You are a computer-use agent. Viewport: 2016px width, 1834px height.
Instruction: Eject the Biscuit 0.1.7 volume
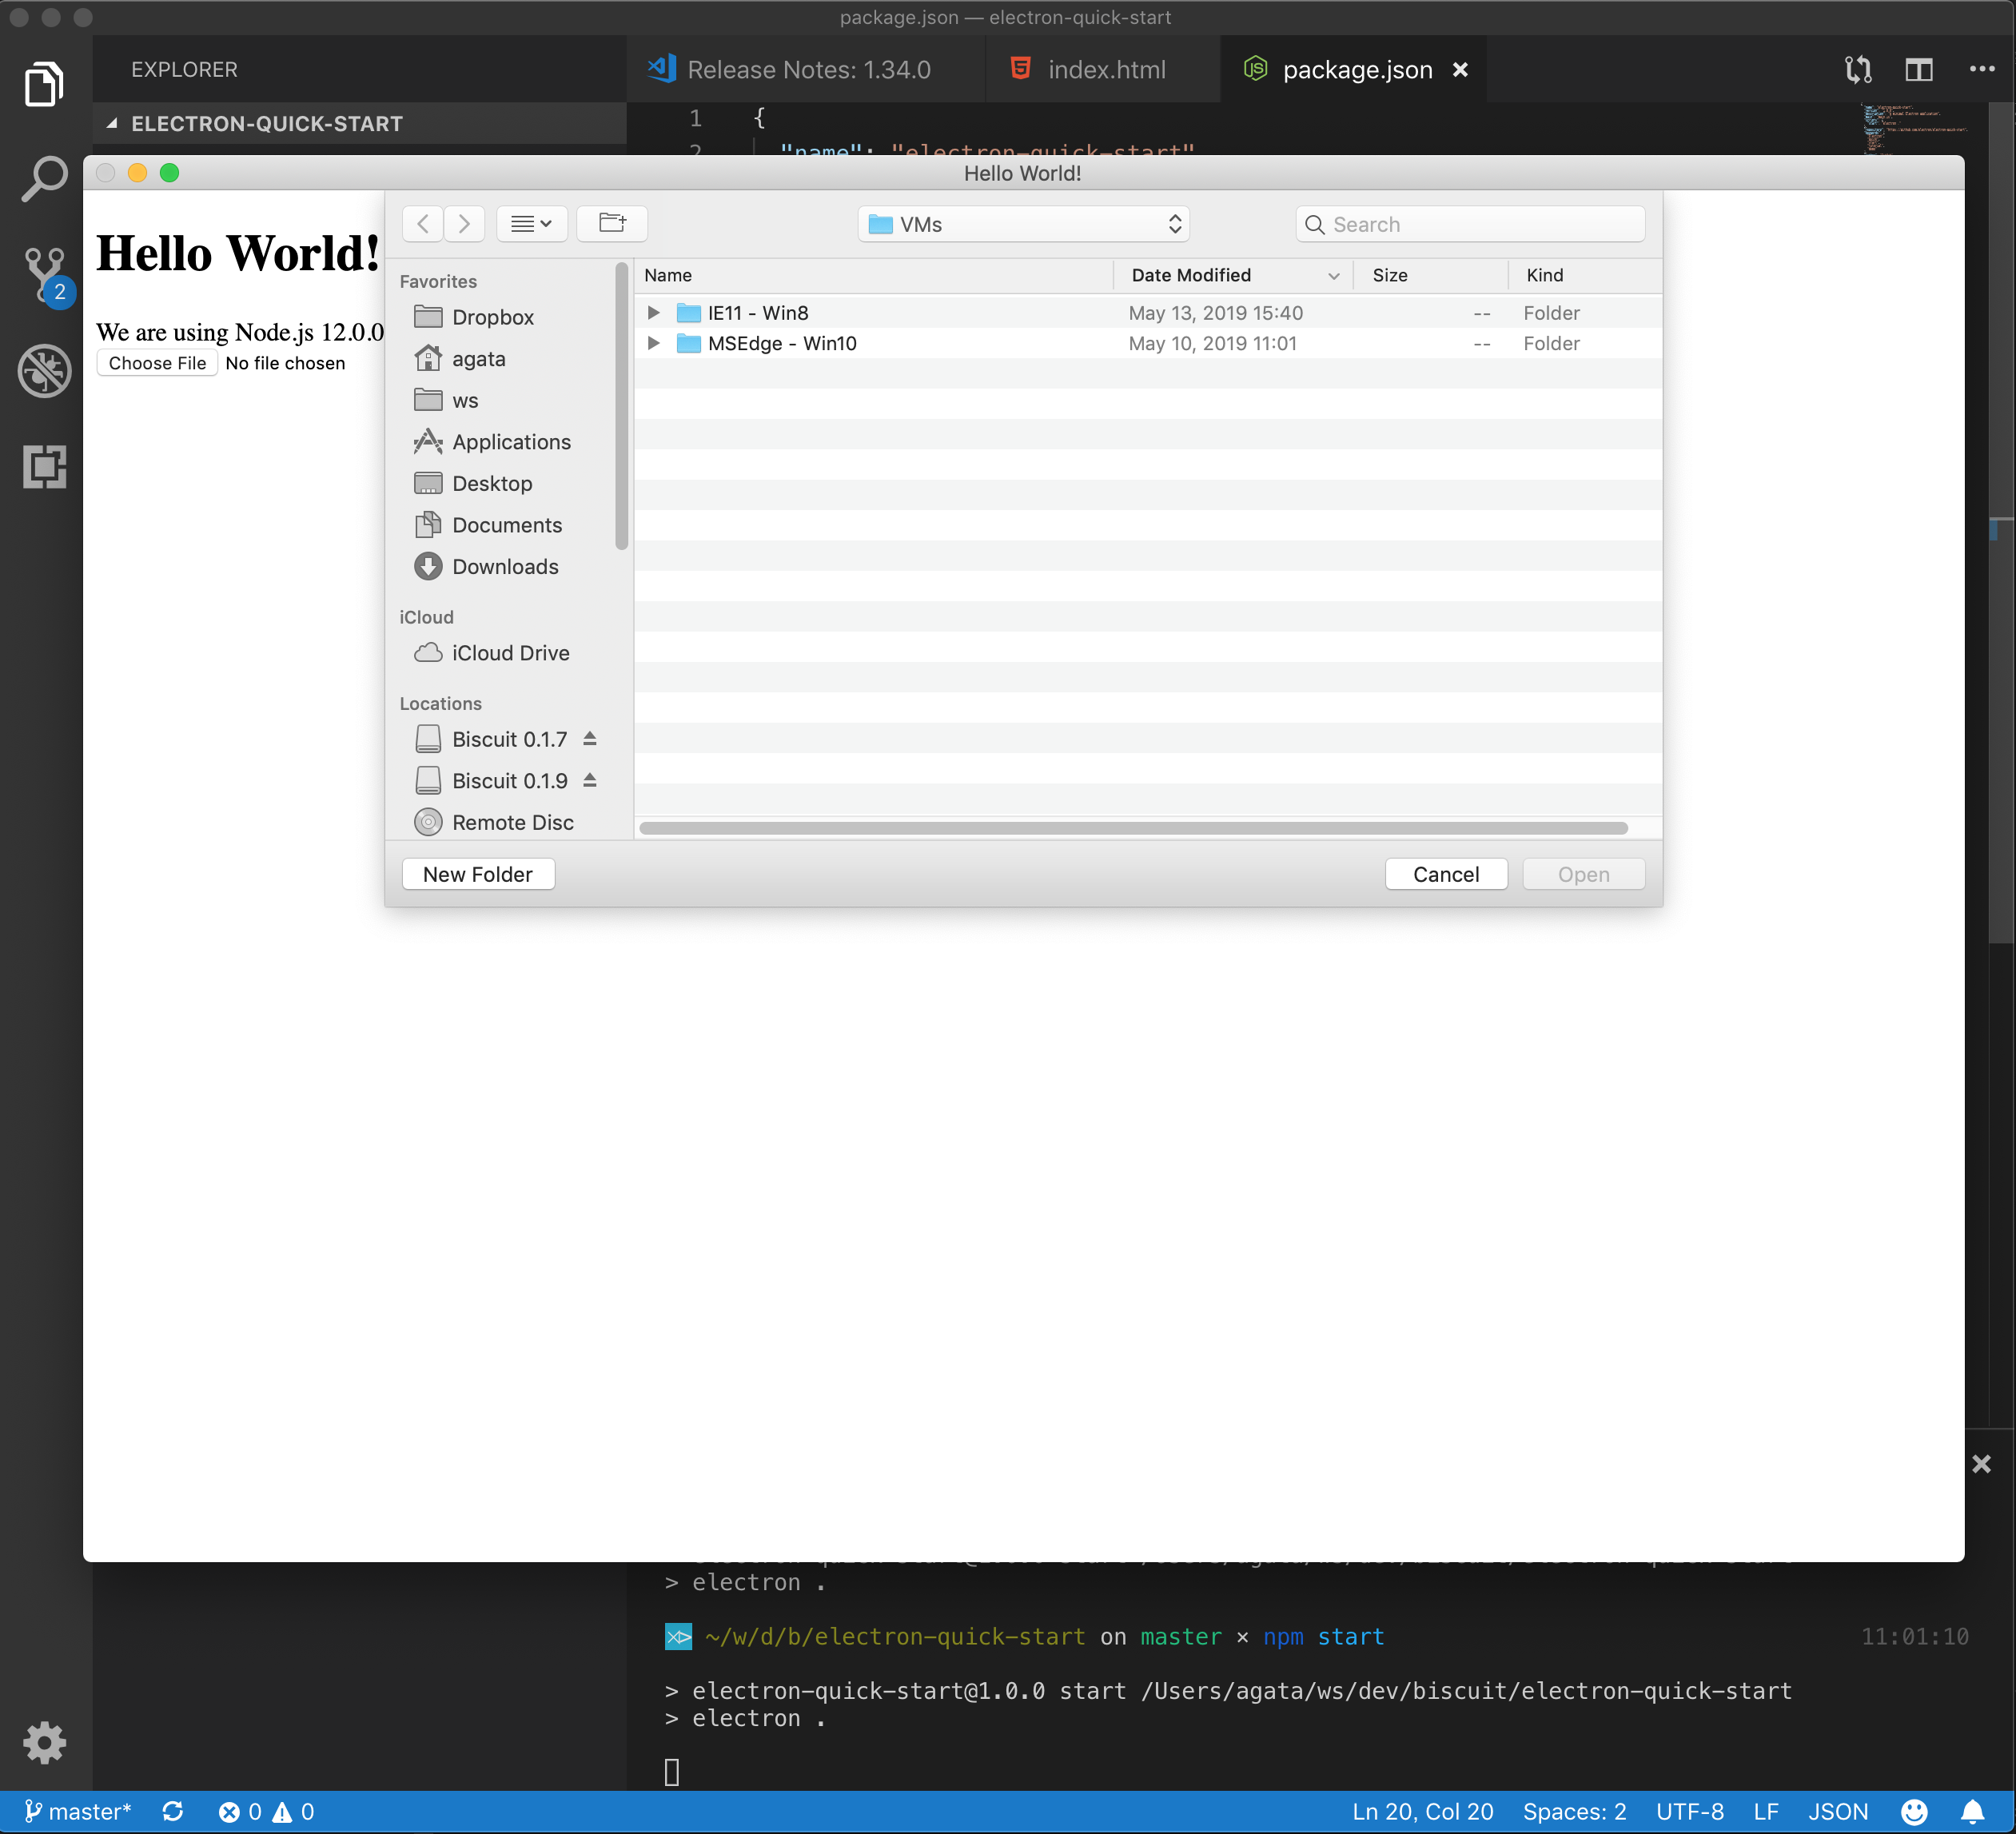tap(590, 739)
